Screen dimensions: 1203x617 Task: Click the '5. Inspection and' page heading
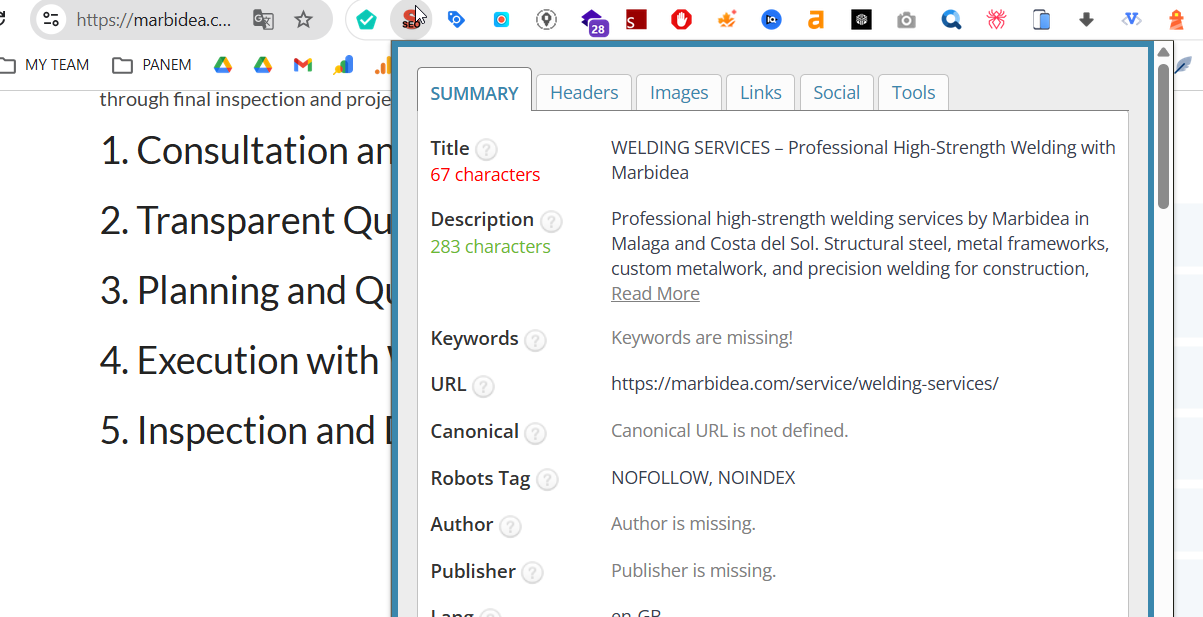(245, 431)
